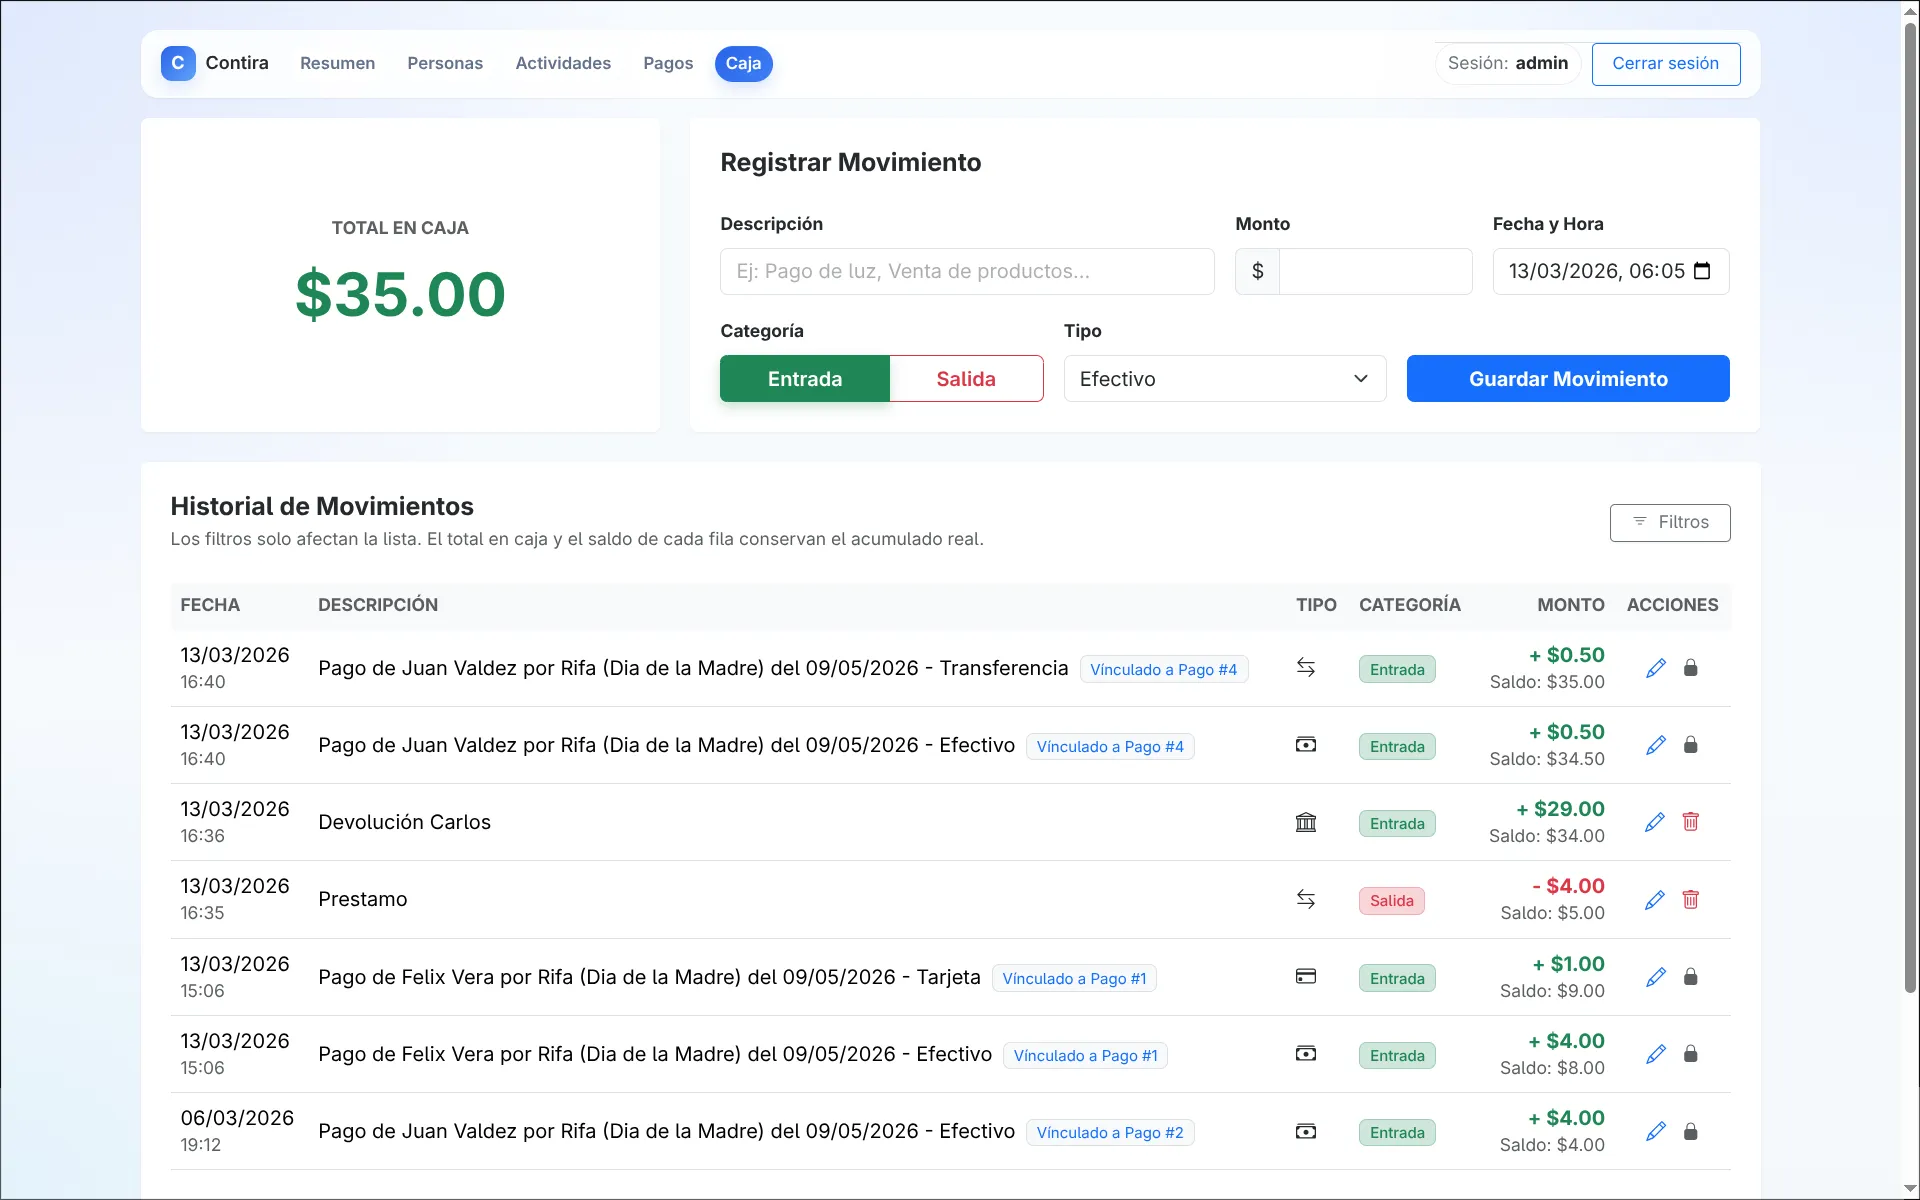Expand the Vinculado a Pago #4 link
Image resolution: width=1920 pixels, height=1200 pixels.
tap(1163, 669)
